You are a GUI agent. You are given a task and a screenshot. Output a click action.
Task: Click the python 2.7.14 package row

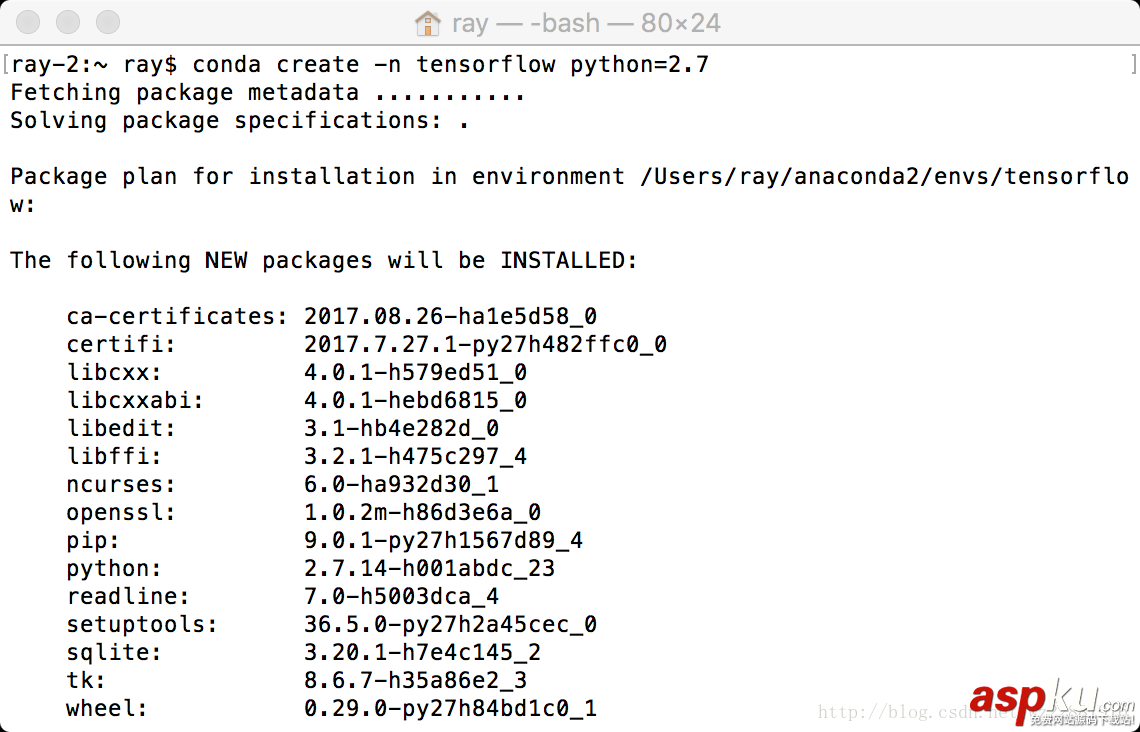[x=310, y=569]
